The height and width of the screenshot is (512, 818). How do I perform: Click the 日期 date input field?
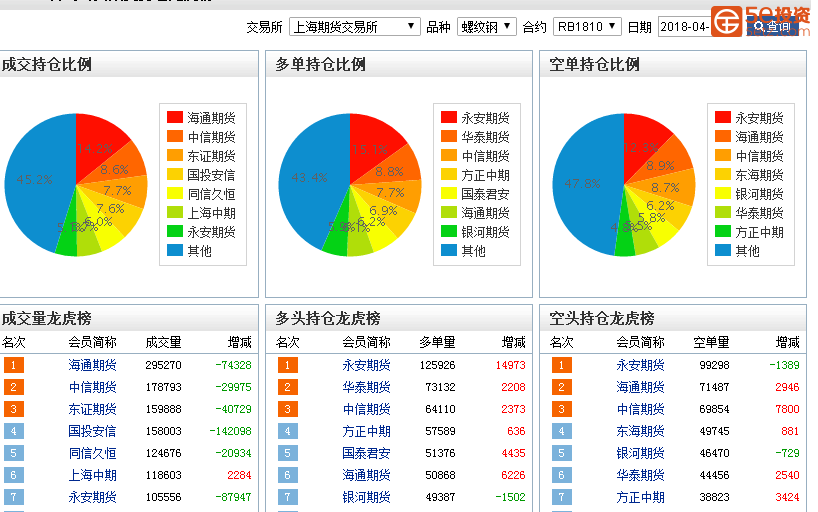685,27
